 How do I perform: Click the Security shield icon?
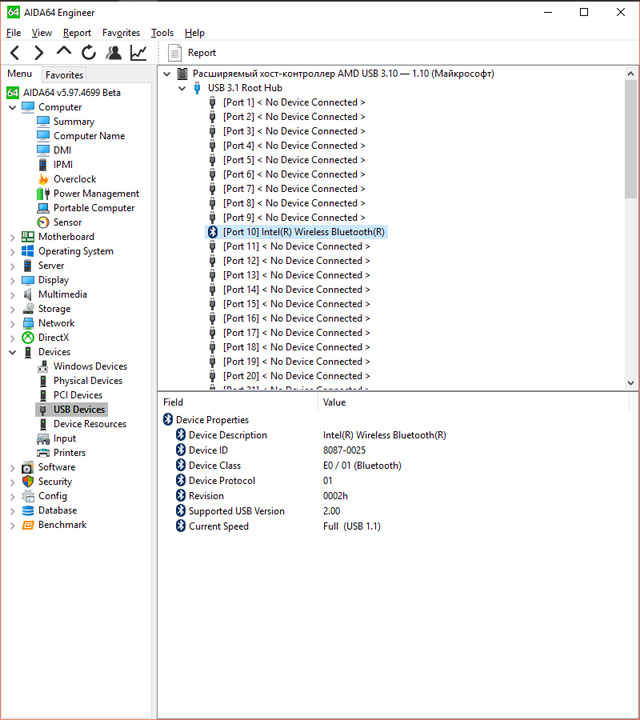pos(28,481)
